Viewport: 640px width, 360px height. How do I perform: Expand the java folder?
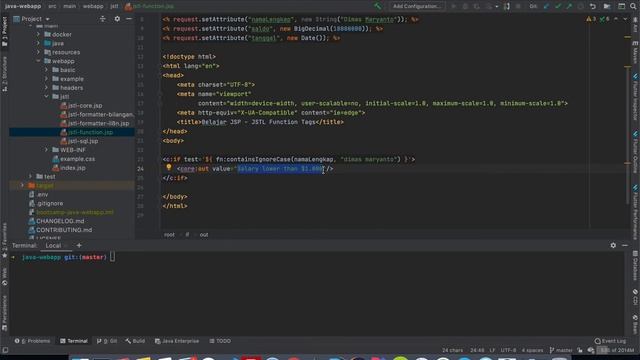[x=38, y=43]
